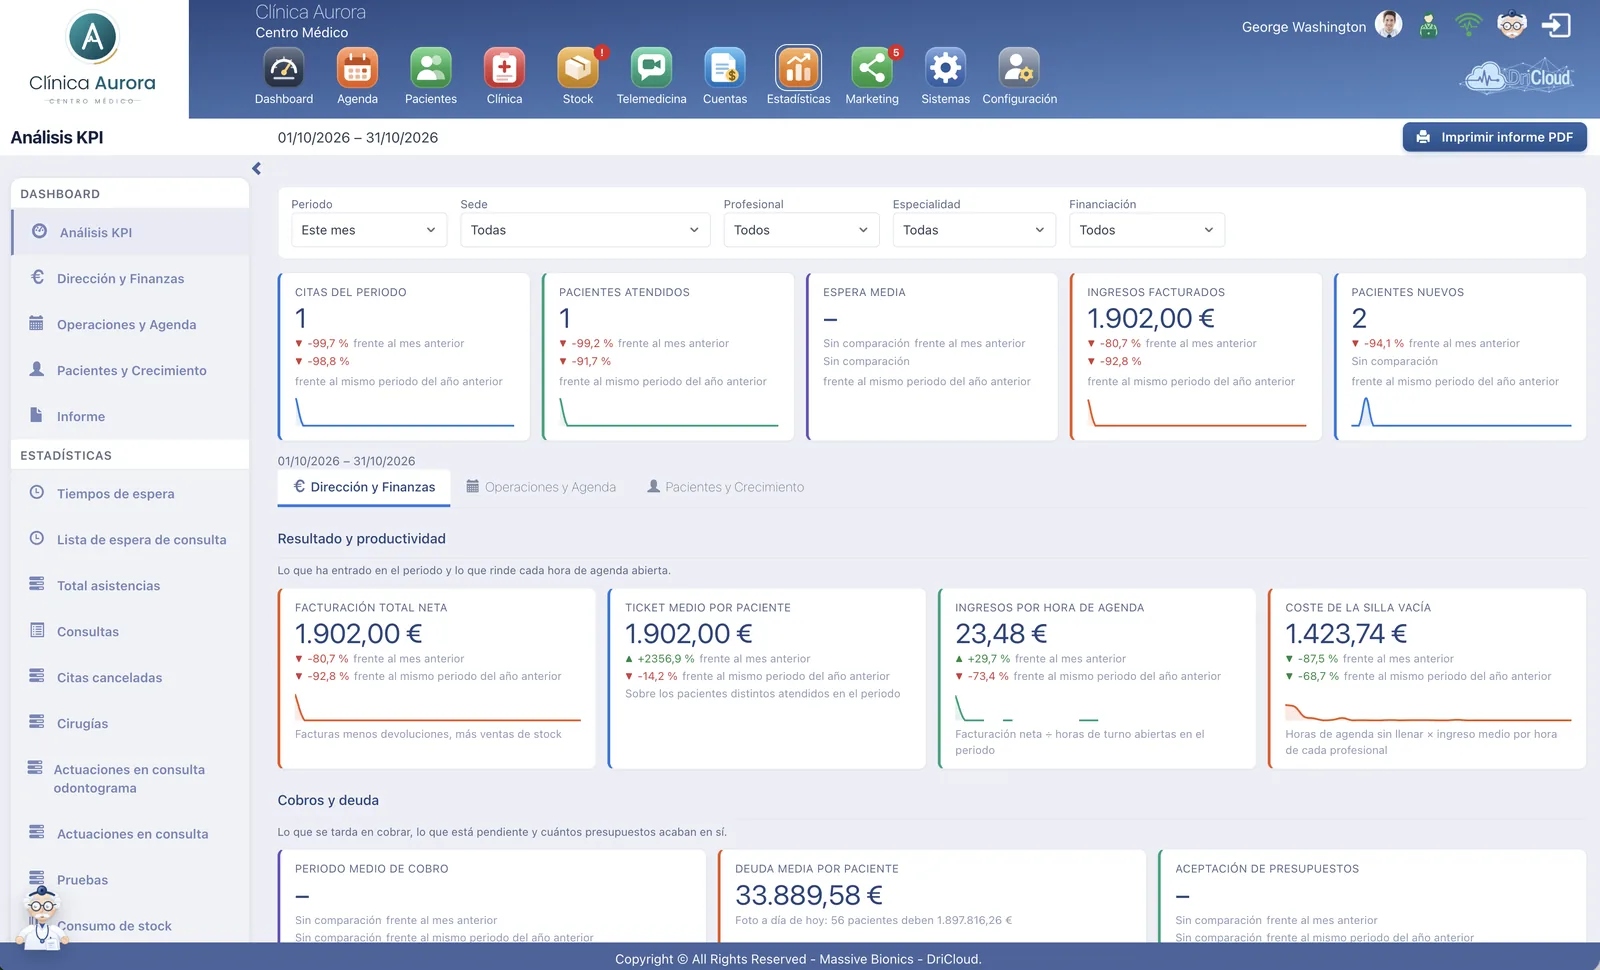Click the DriCloud logo
The width and height of the screenshot is (1600, 970).
[x=1519, y=77]
